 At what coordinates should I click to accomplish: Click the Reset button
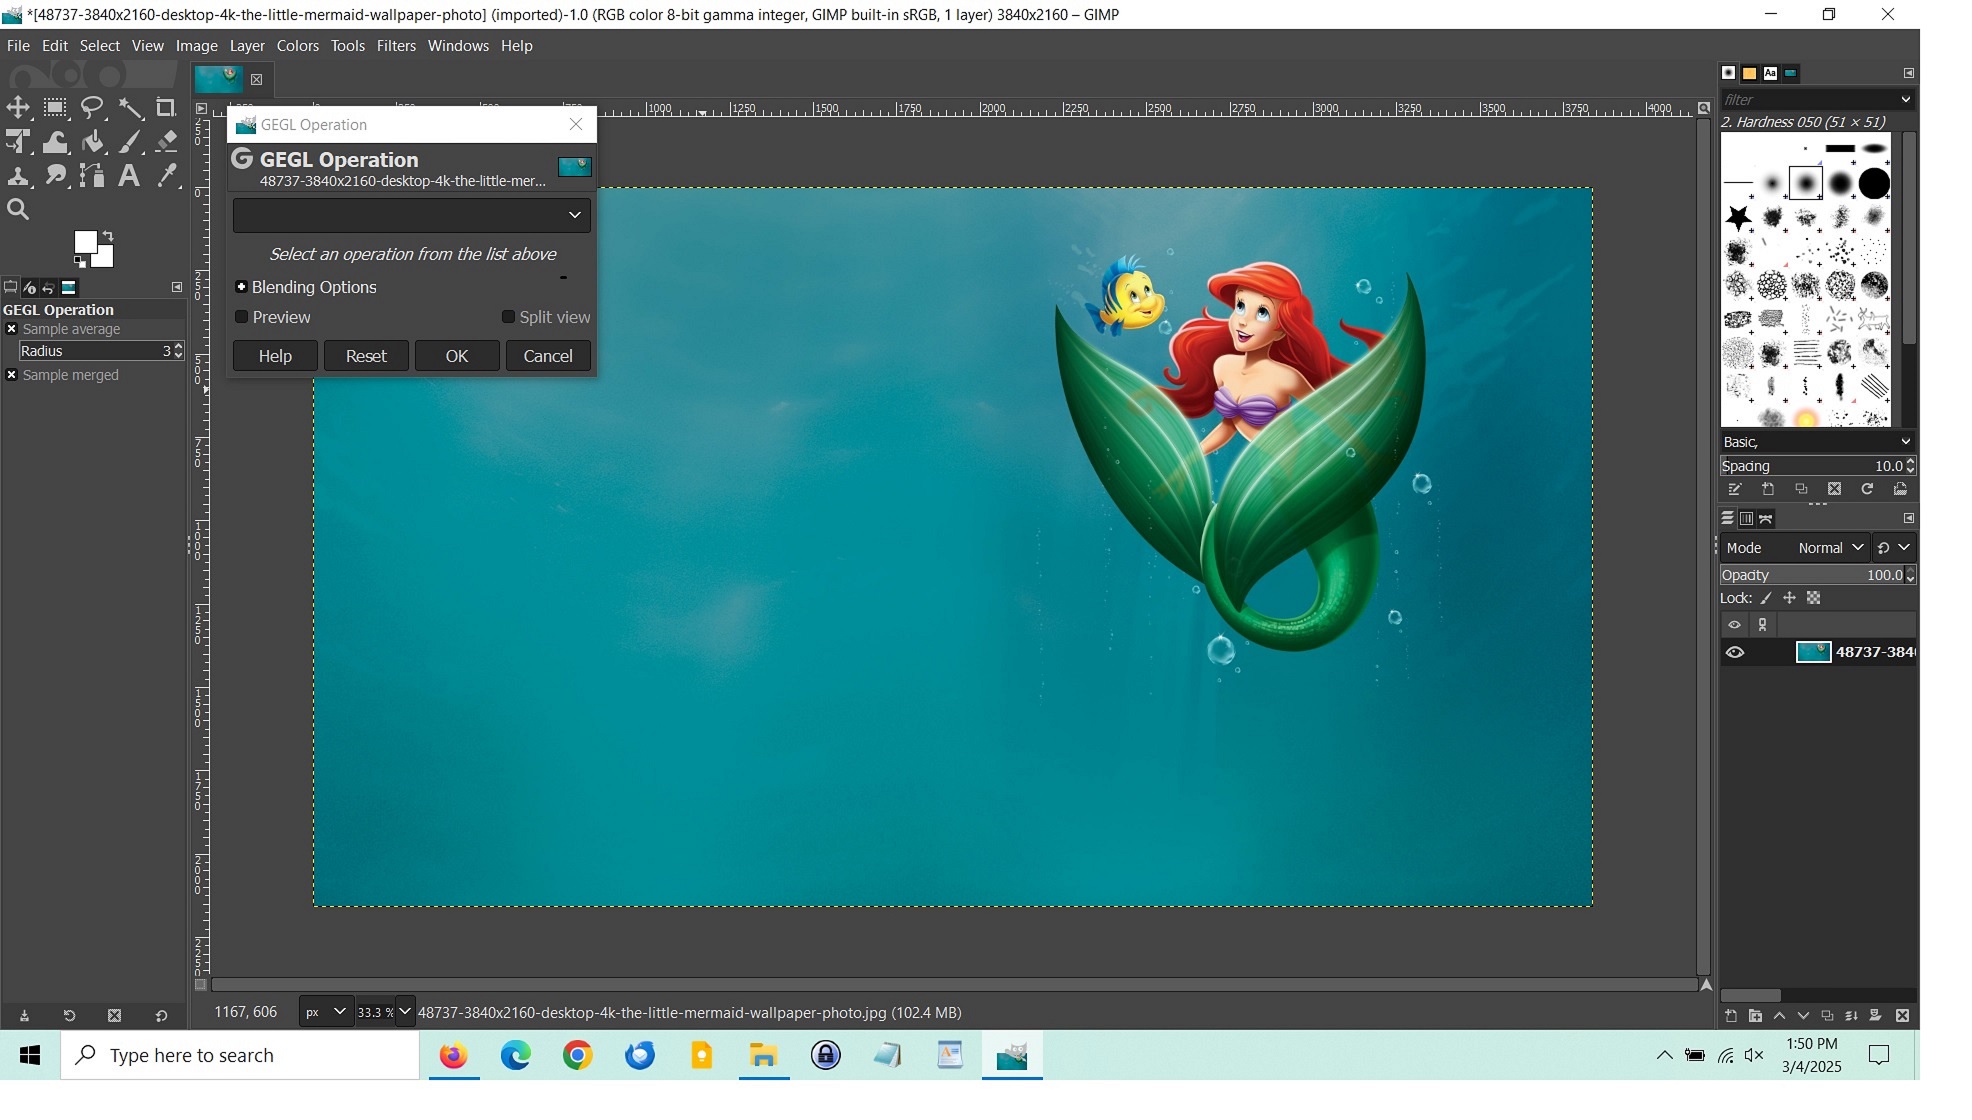tap(366, 356)
